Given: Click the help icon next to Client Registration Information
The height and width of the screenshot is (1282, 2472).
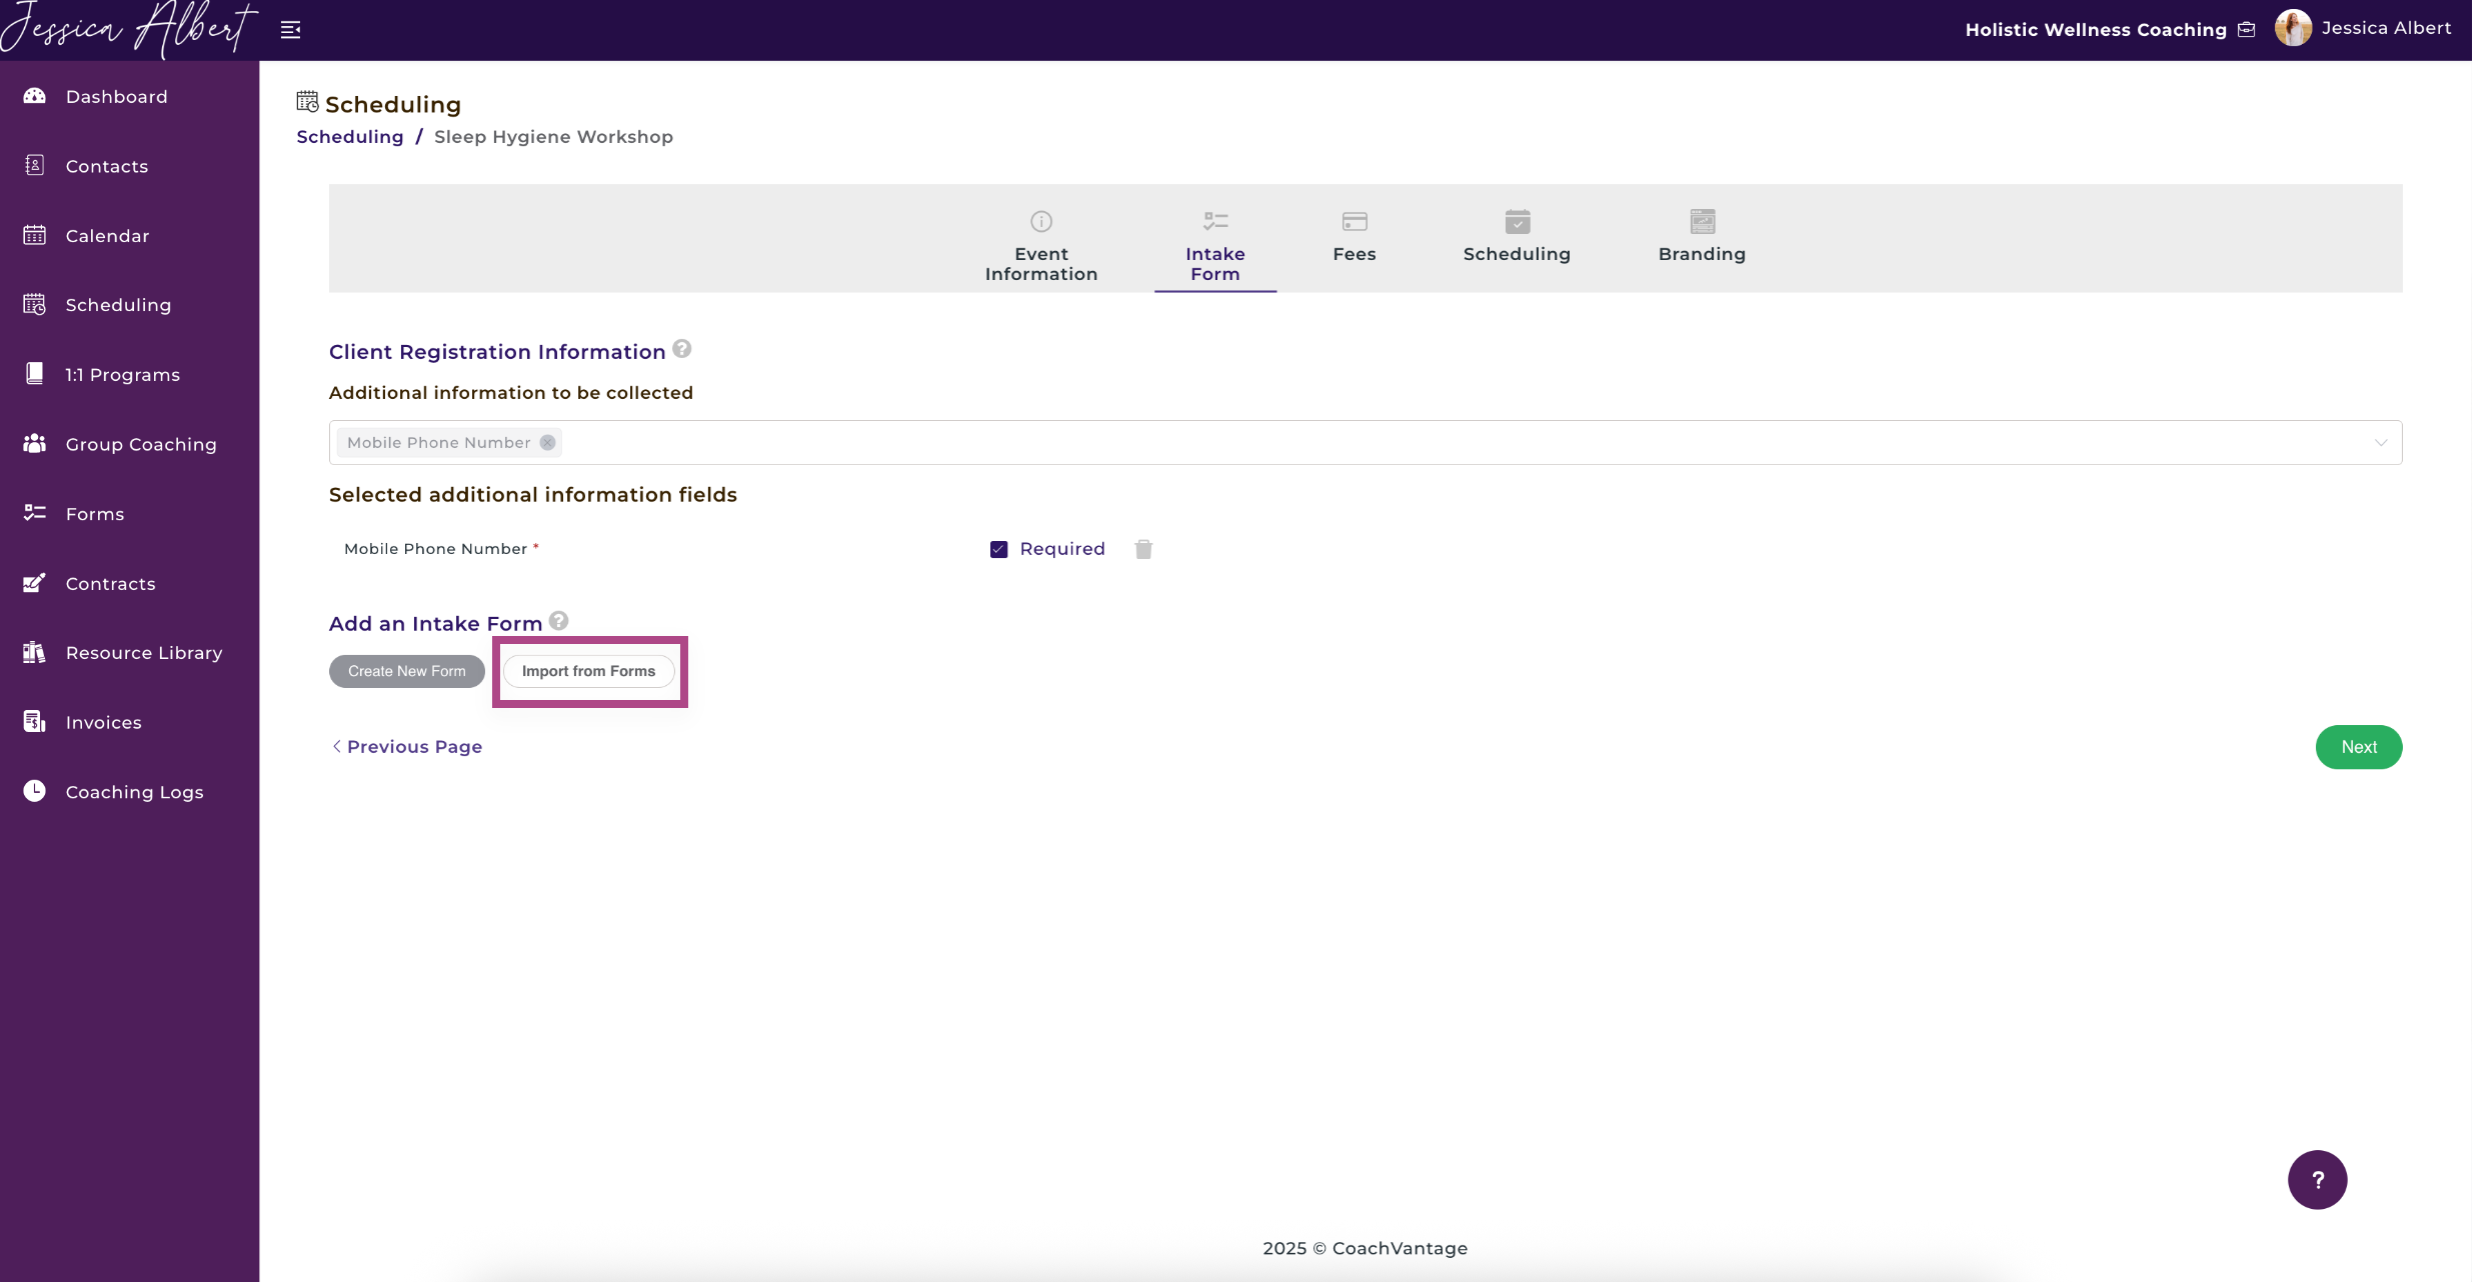Looking at the screenshot, I should point(682,349).
